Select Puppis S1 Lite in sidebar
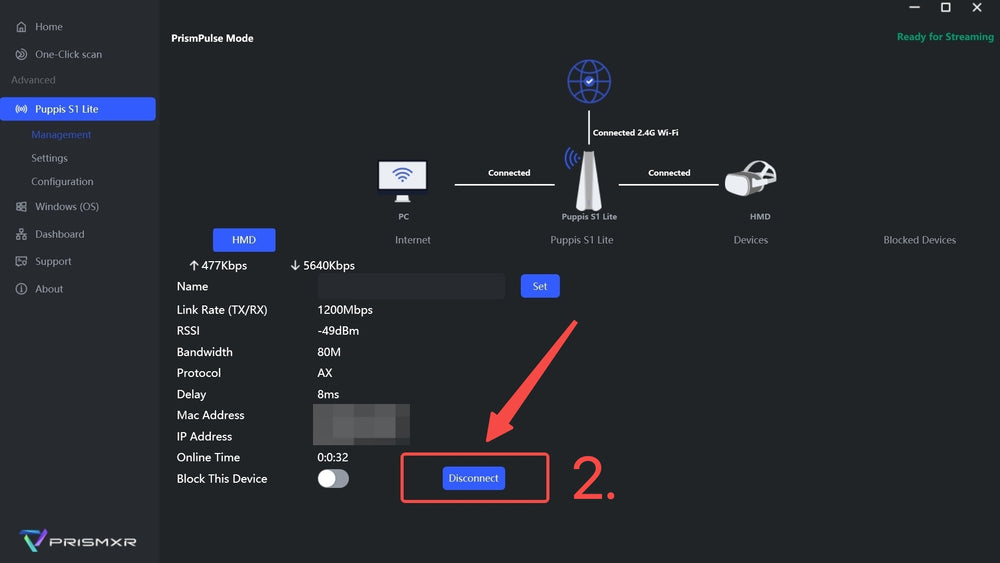Viewport: 1000px width, 563px height. click(x=78, y=109)
